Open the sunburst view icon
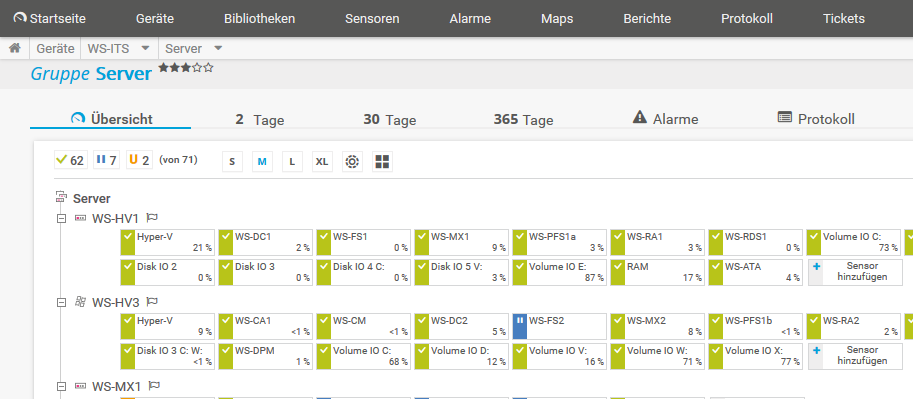The image size is (913, 399). 352,161
